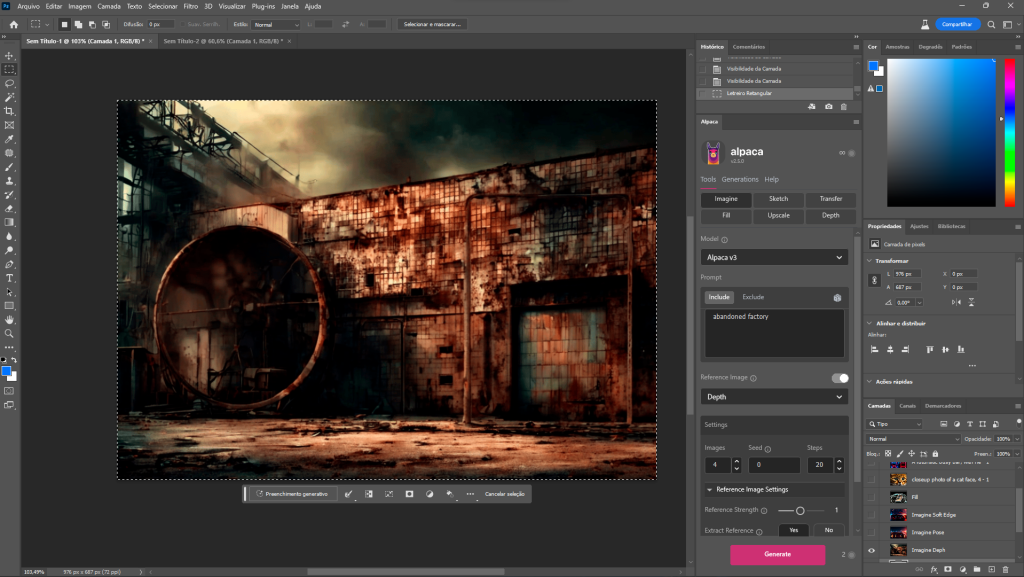Click the Reference Strength slider handle
Screen dimensions: 1024x577
click(x=800, y=510)
